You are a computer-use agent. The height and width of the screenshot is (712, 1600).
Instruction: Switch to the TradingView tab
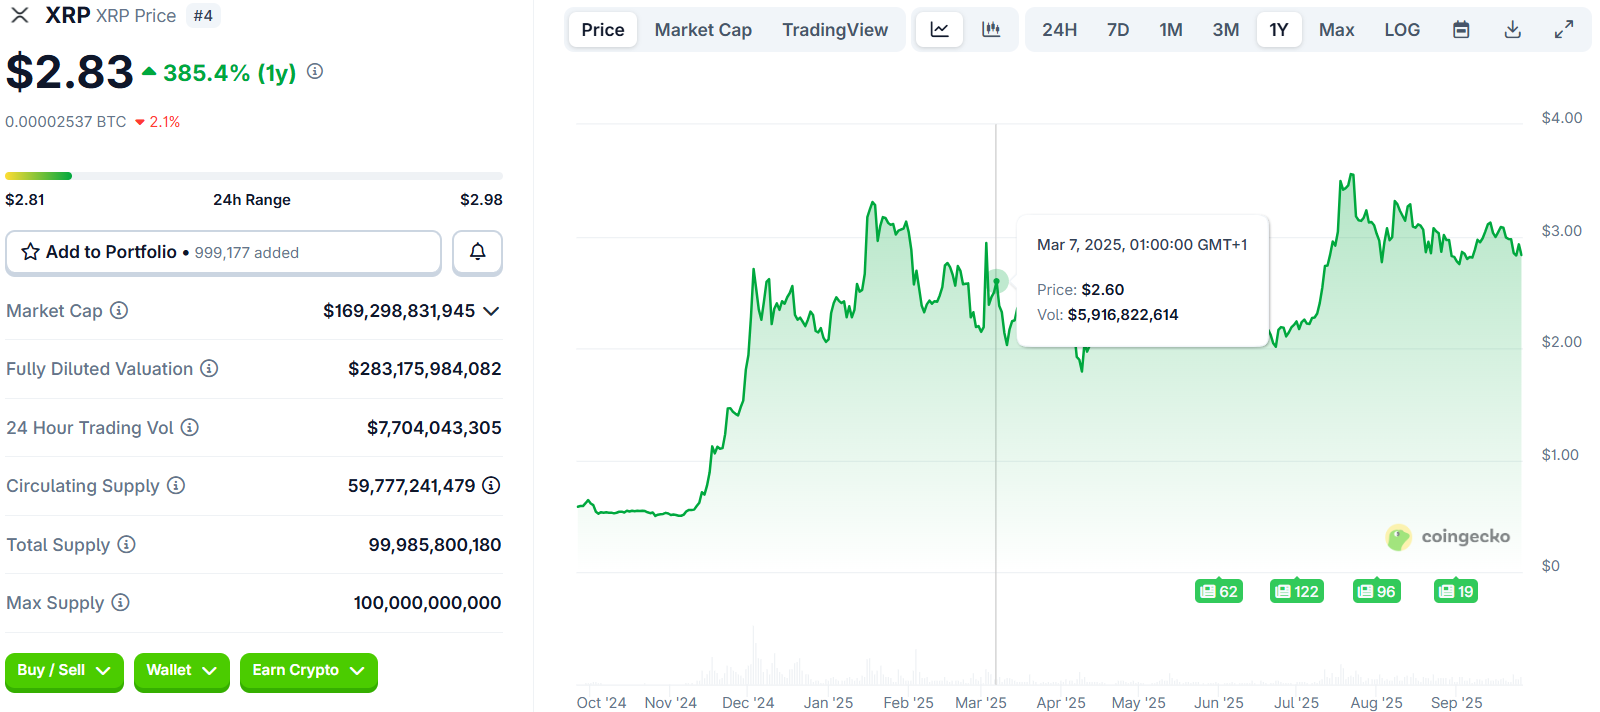[x=835, y=30]
